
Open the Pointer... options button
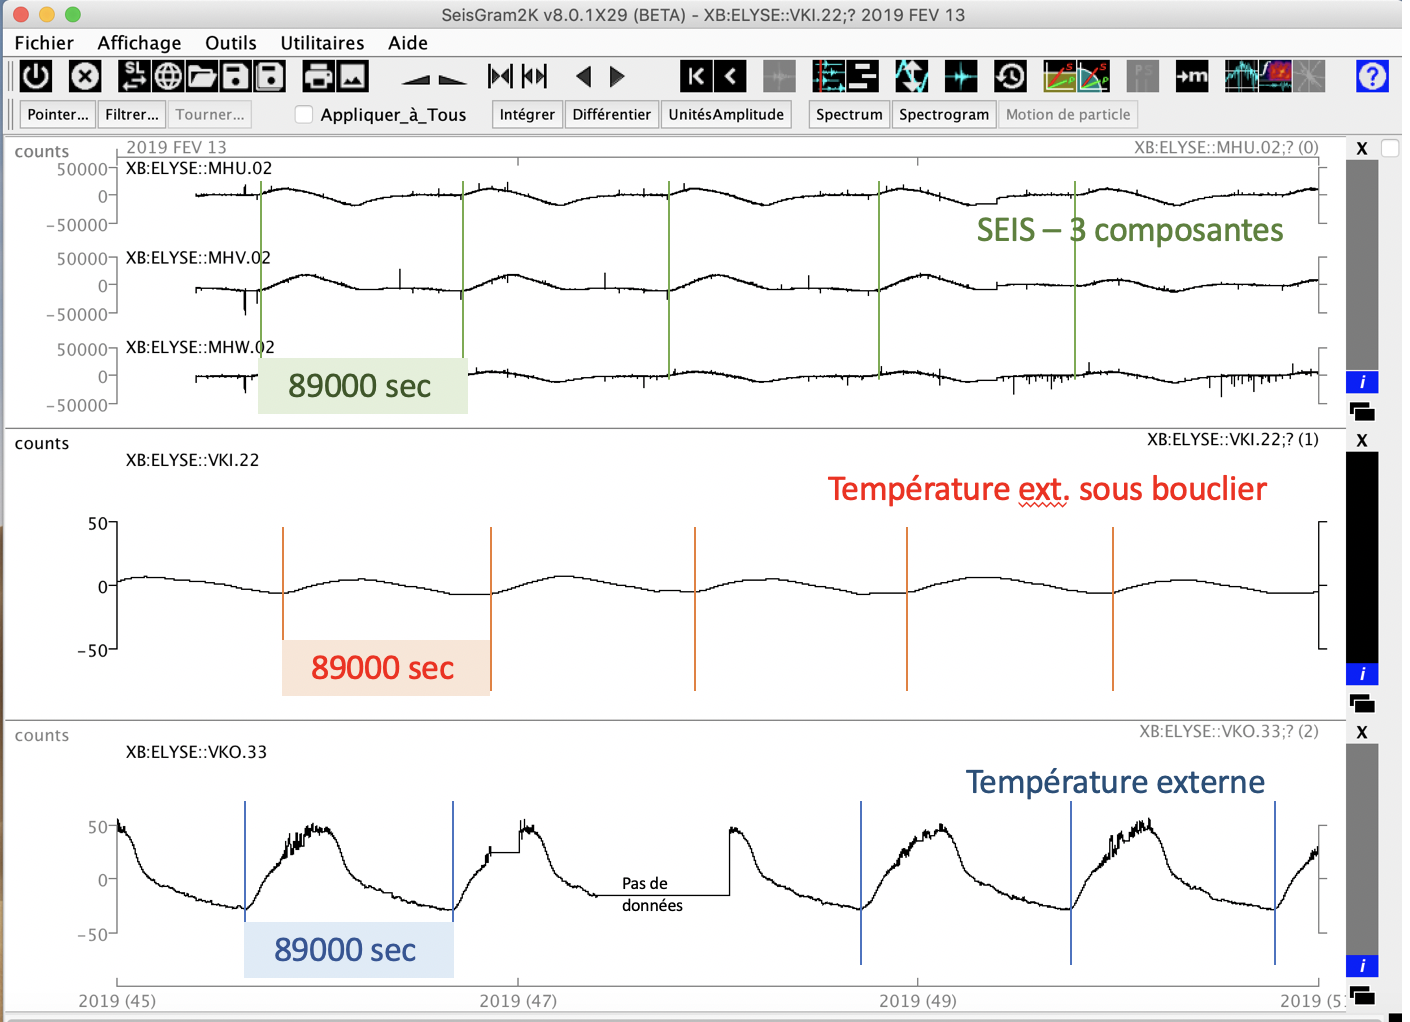(57, 115)
